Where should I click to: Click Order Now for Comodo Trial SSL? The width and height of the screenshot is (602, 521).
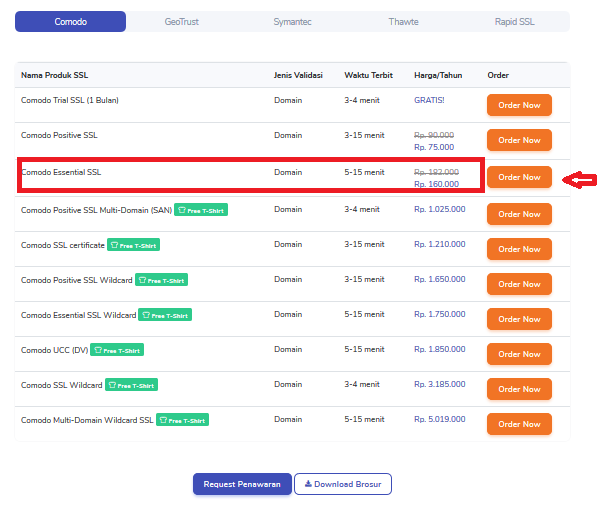coord(519,105)
